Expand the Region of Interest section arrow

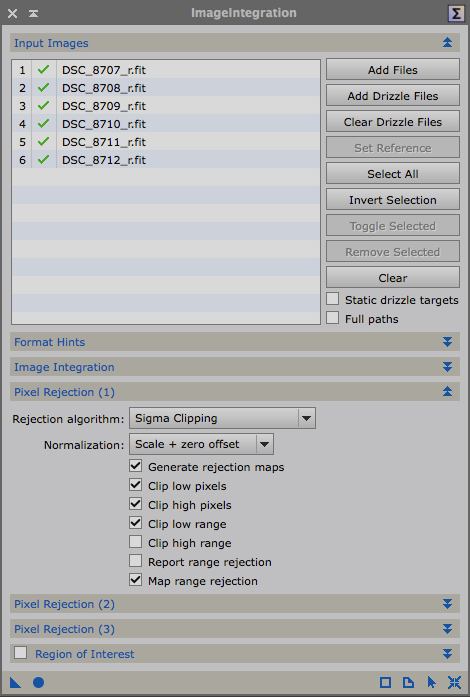pyautogui.click(x=447, y=654)
